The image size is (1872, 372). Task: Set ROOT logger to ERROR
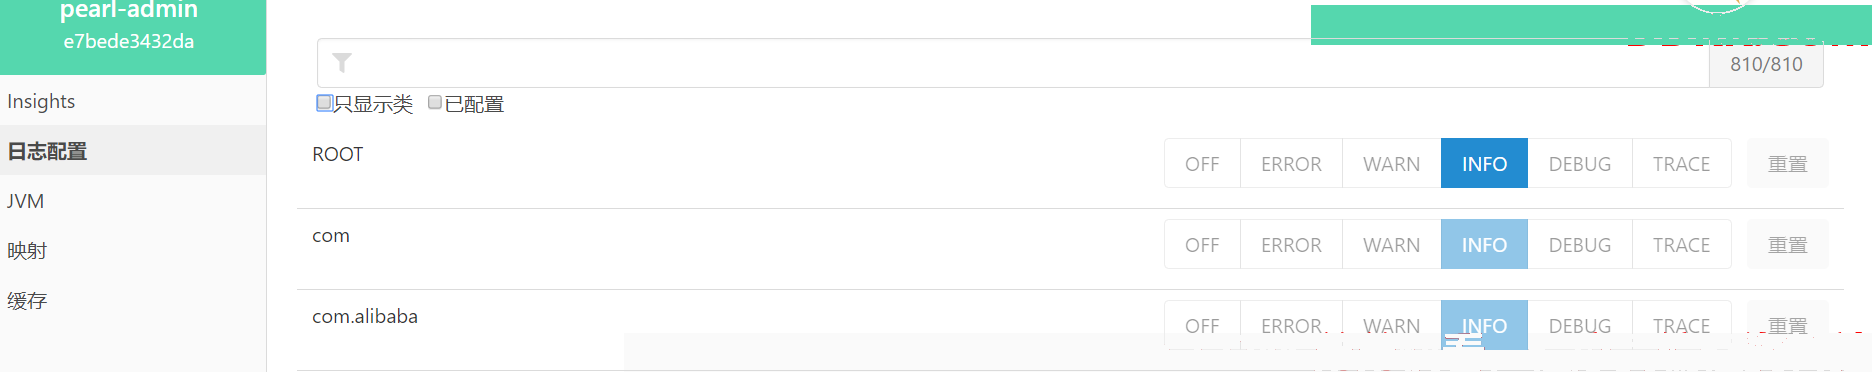(1291, 163)
